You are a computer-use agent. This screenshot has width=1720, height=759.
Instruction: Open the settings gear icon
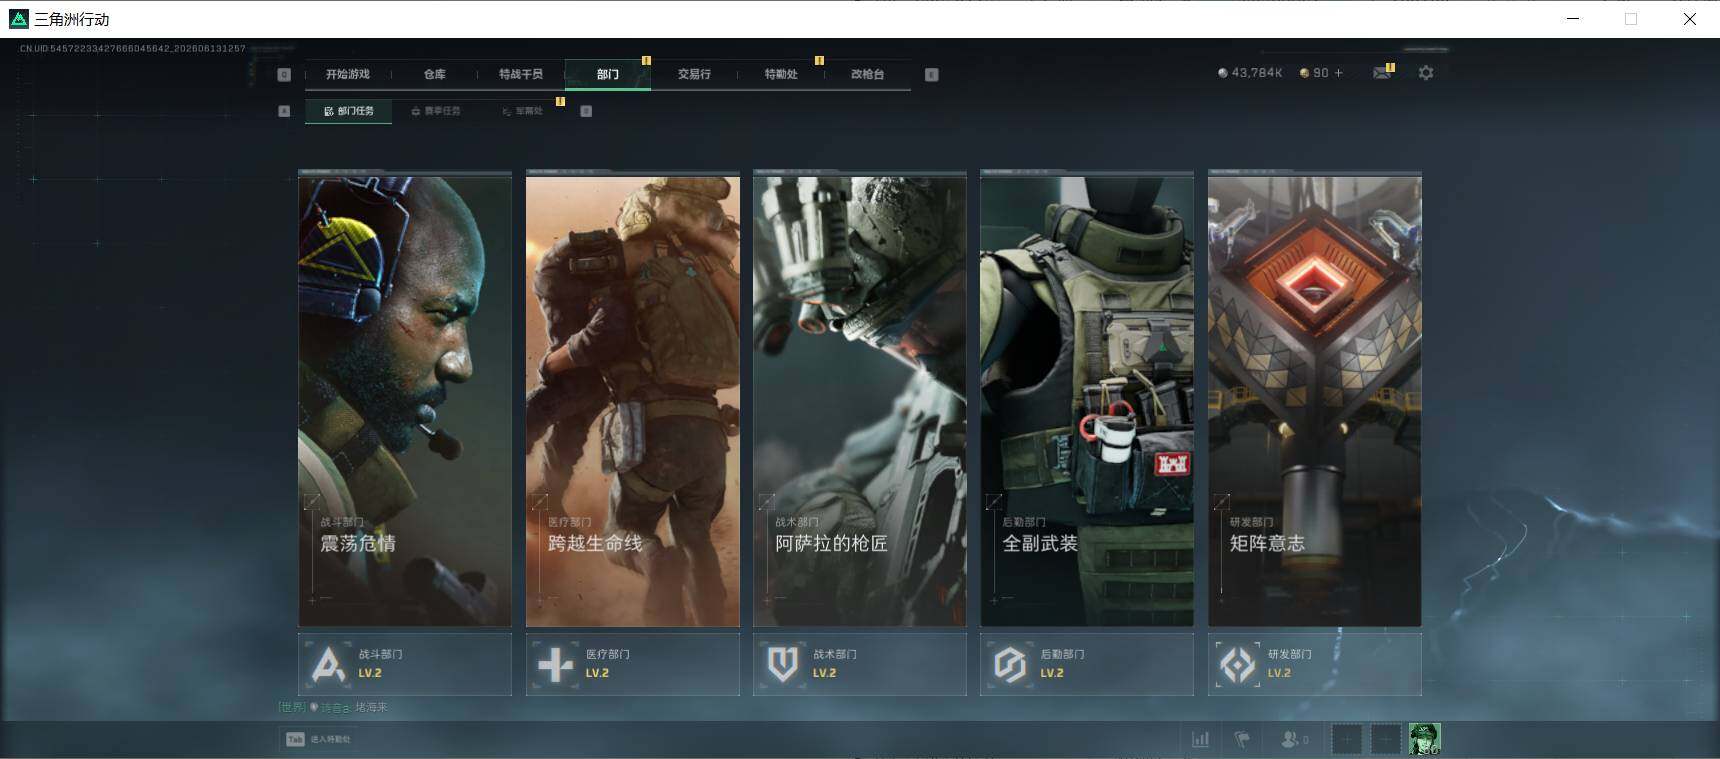1426,73
